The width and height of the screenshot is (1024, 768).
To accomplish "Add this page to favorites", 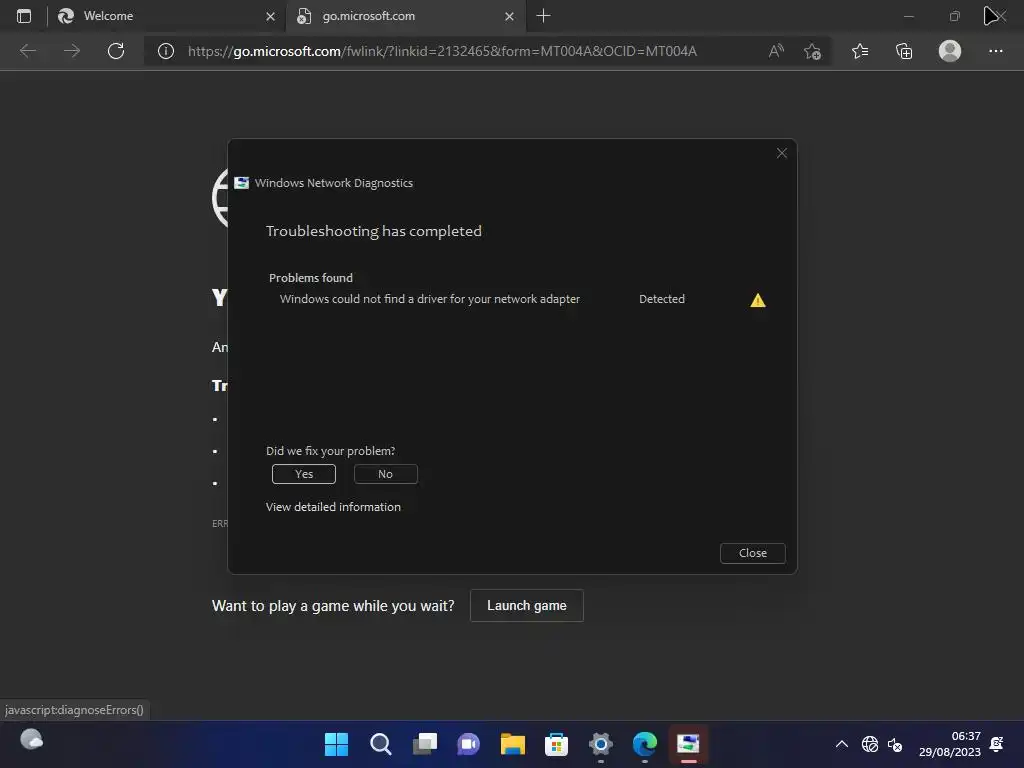I will [x=812, y=51].
